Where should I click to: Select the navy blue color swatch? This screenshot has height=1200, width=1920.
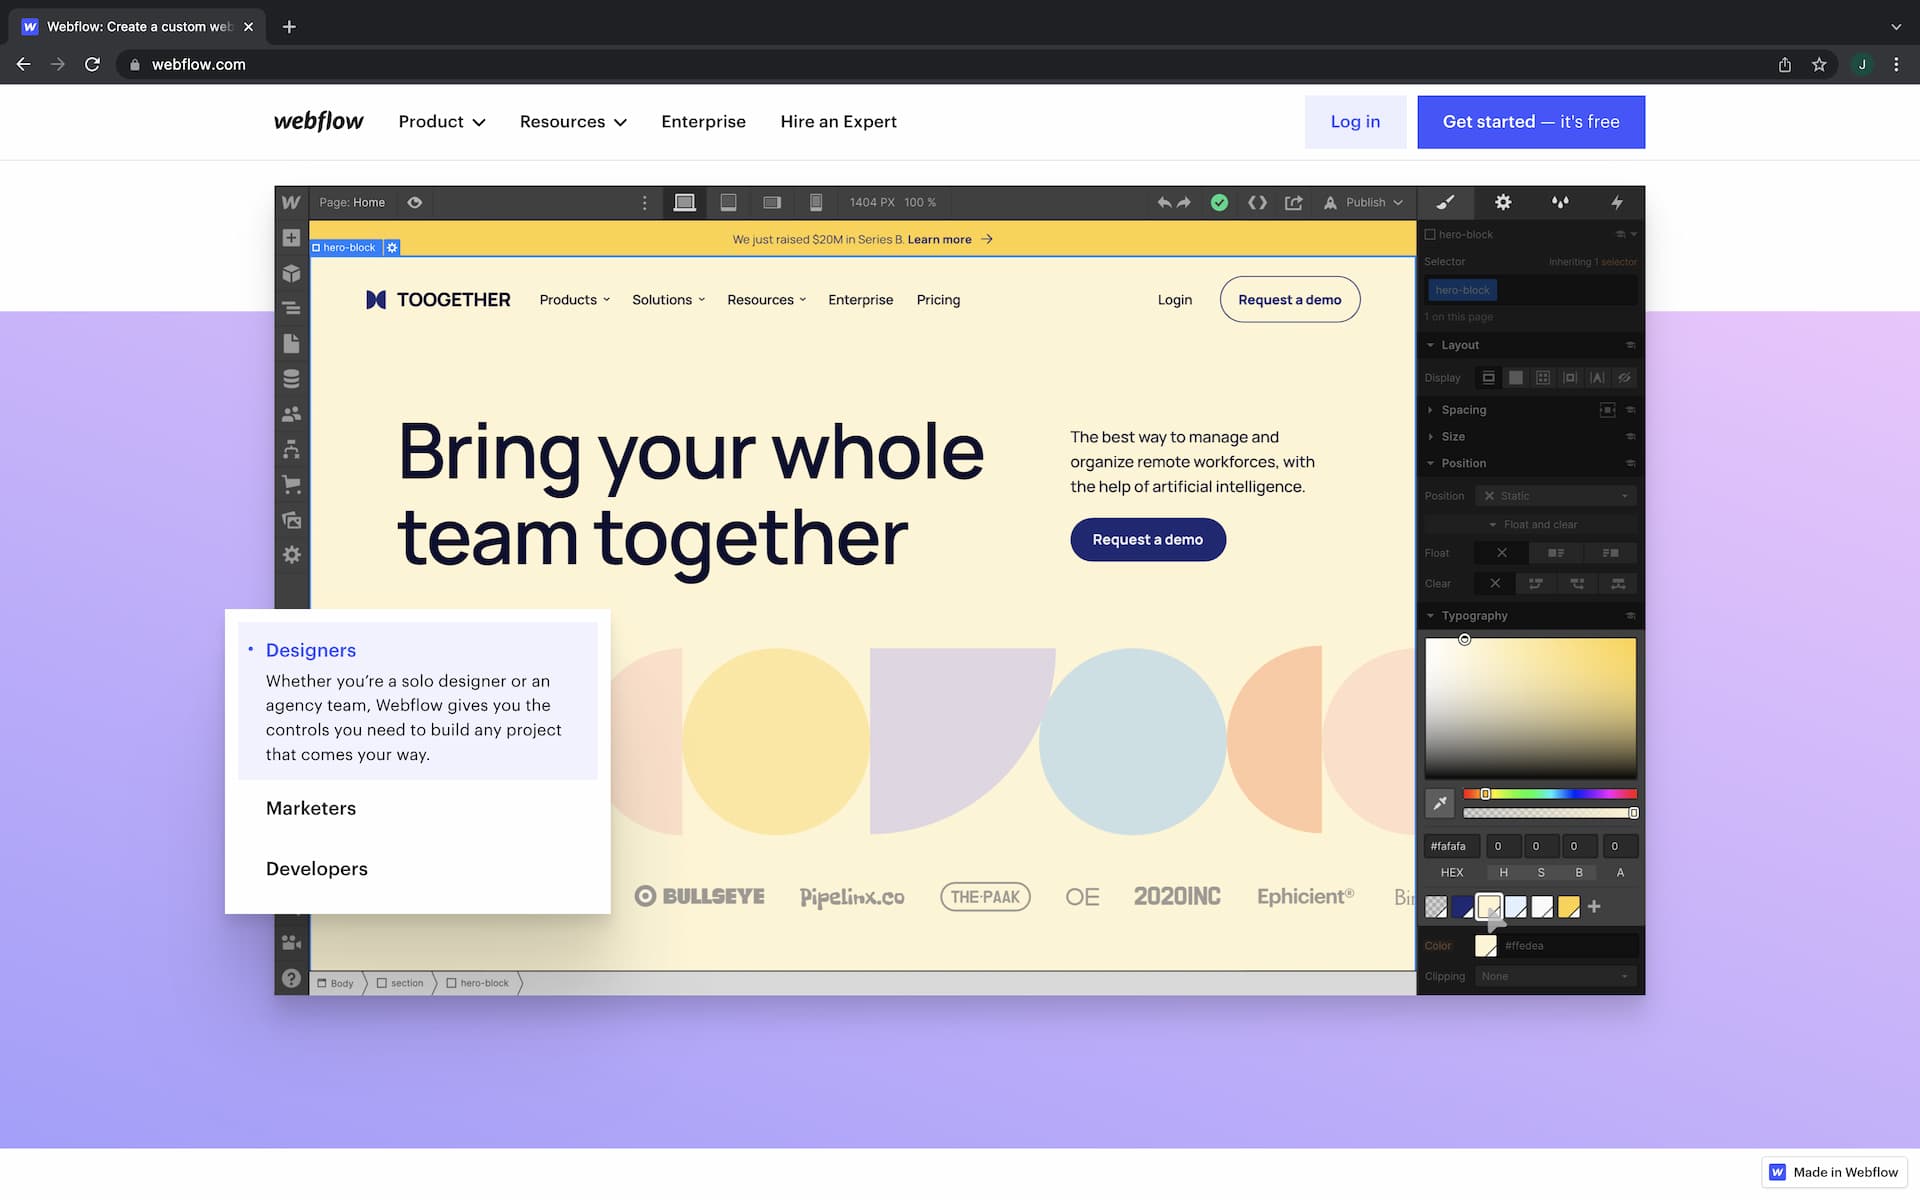[x=1462, y=907]
